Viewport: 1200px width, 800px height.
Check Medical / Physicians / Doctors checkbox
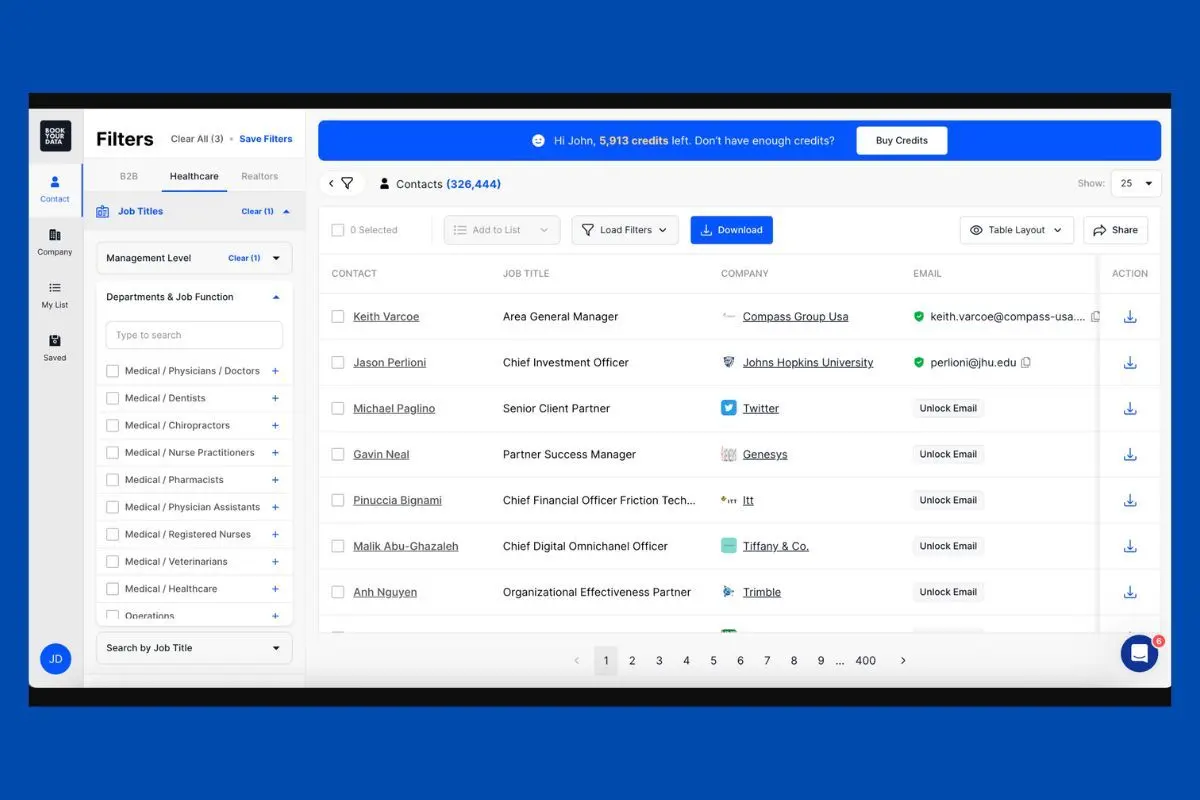(112, 371)
